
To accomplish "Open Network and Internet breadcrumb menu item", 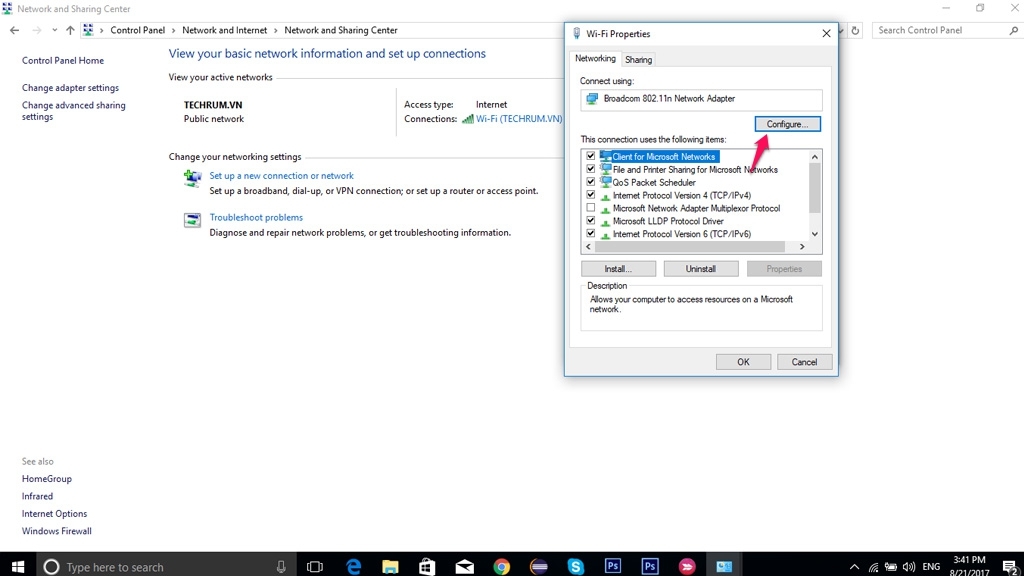I will coord(225,30).
